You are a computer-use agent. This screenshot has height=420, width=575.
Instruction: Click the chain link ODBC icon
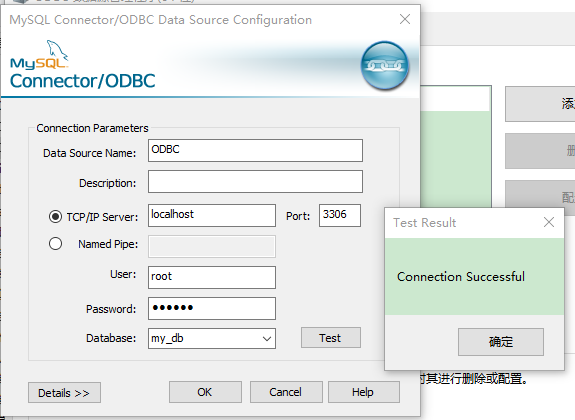pyautogui.click(x=385, y=66)
